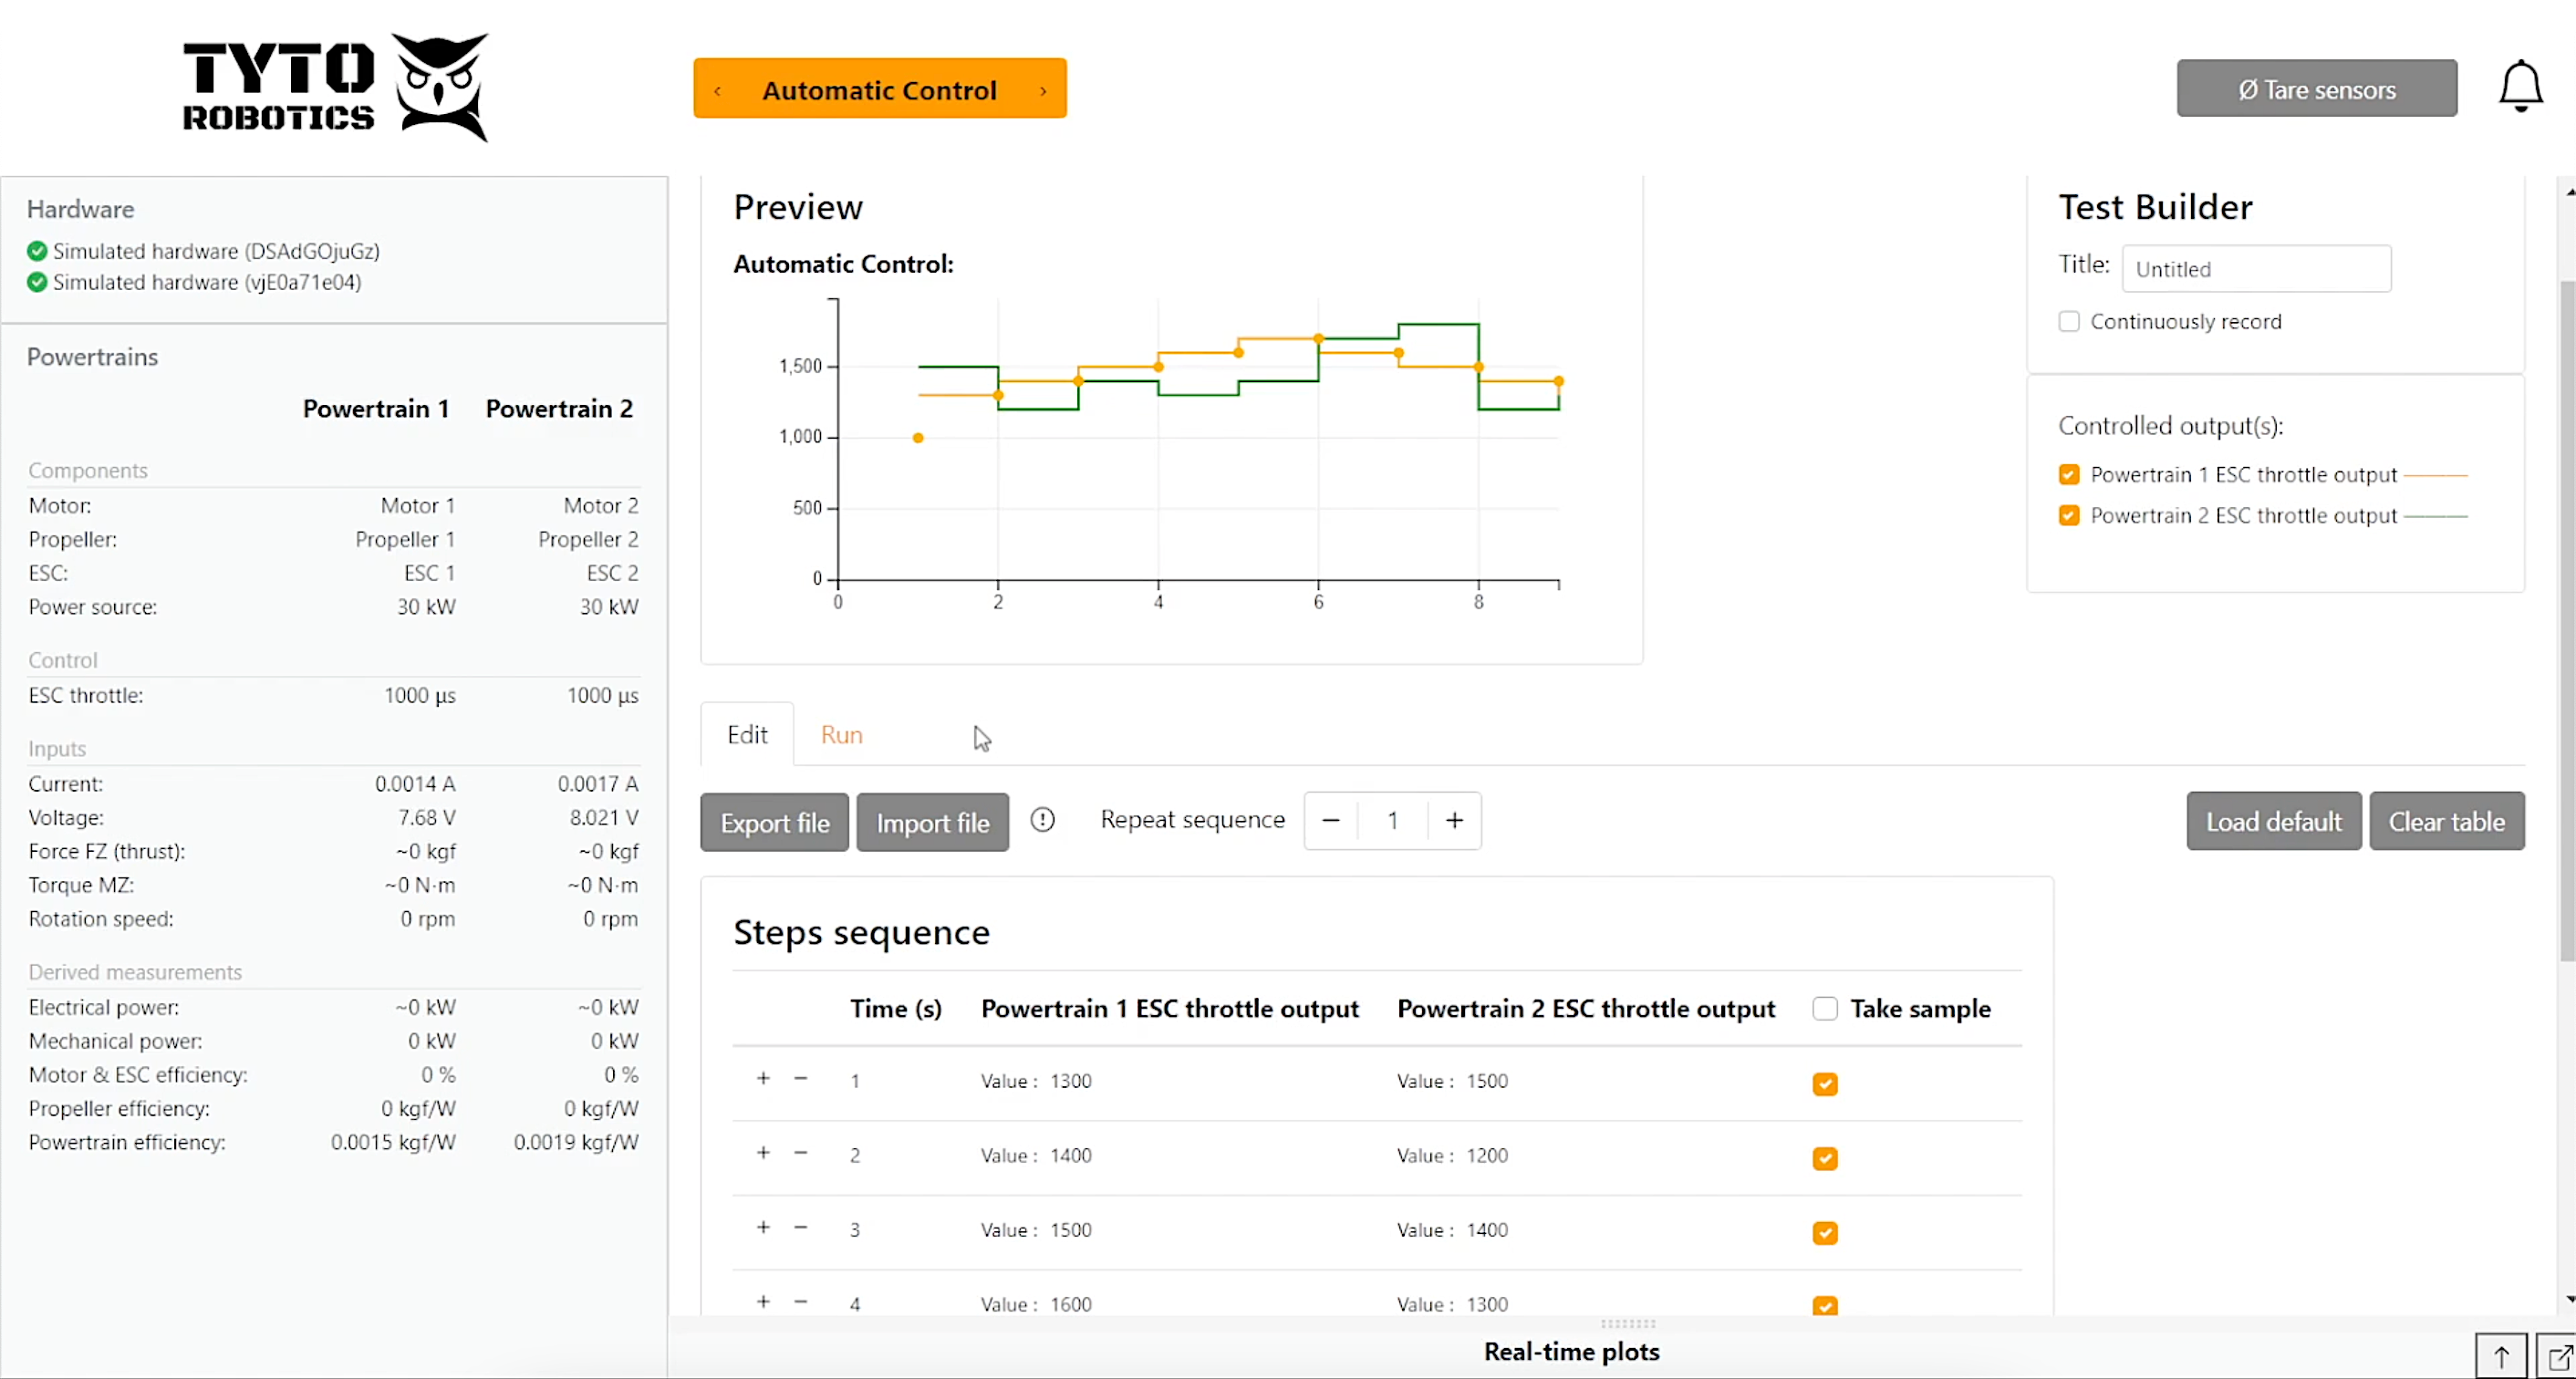Click the notification bell icon

click(x=2519, y=86)
